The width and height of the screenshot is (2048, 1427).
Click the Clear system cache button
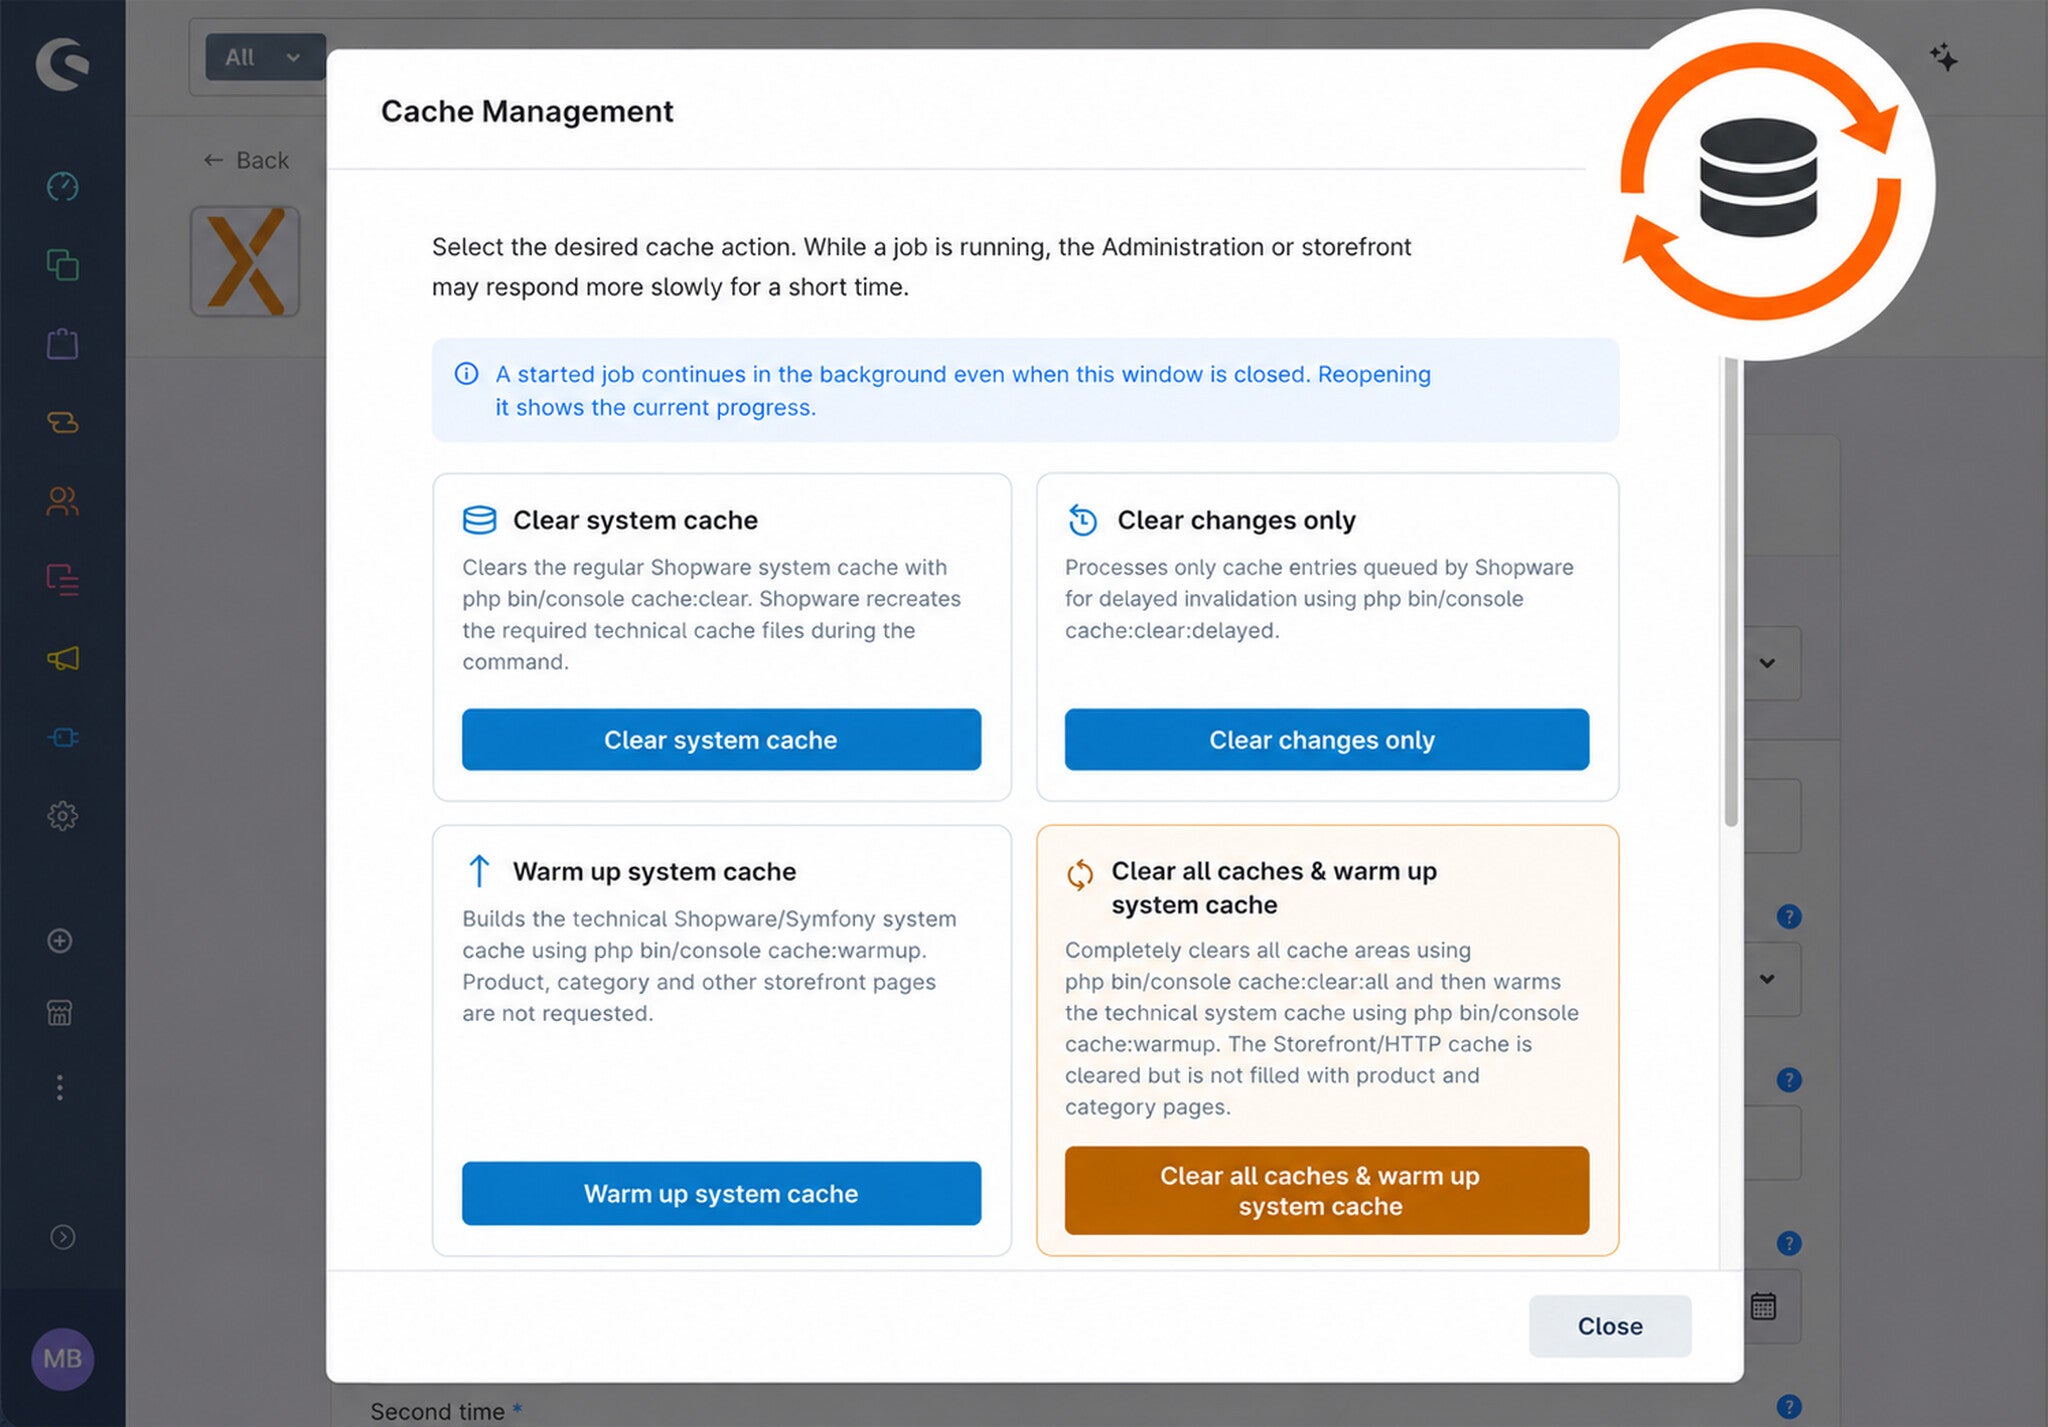721,739
